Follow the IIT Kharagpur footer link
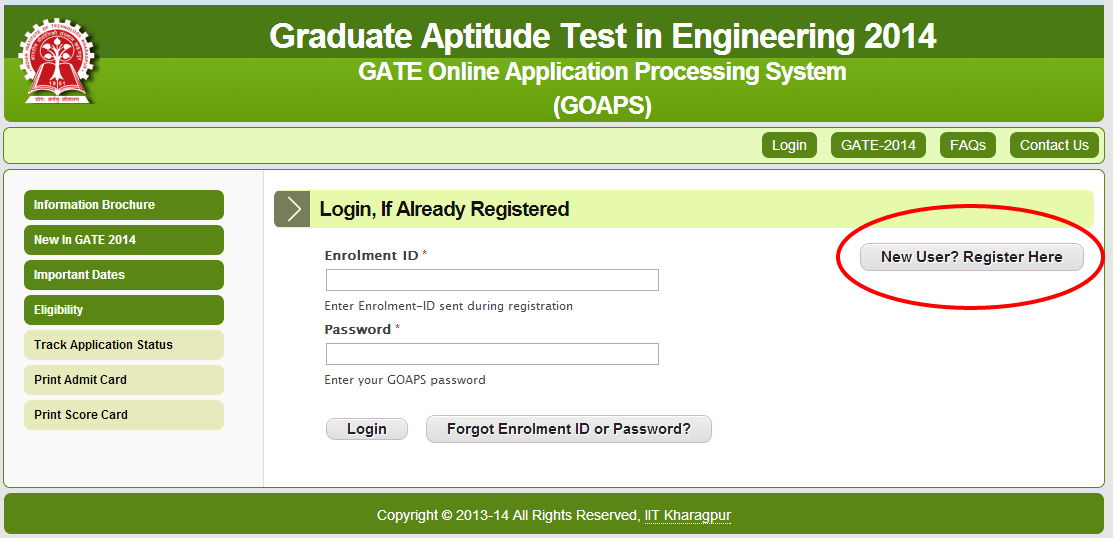 coord(687,515)
